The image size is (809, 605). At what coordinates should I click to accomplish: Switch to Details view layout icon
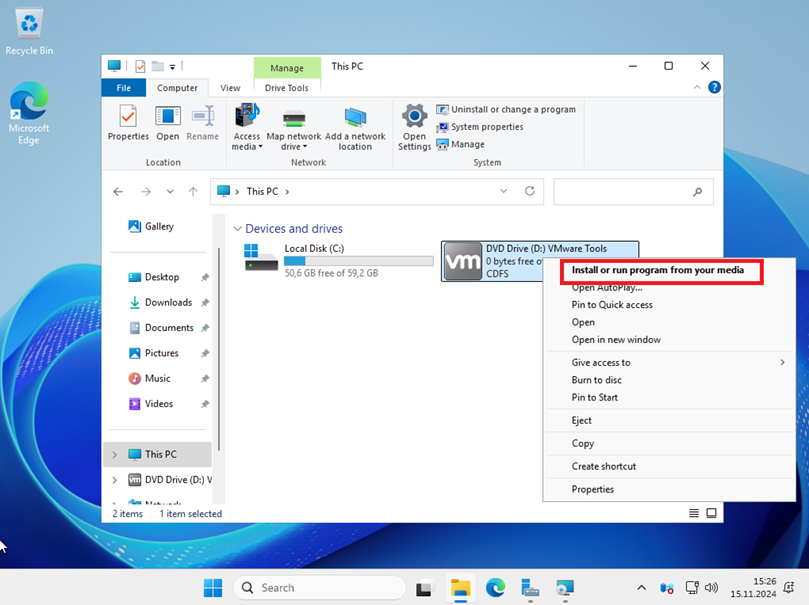[x=694, y=513]
